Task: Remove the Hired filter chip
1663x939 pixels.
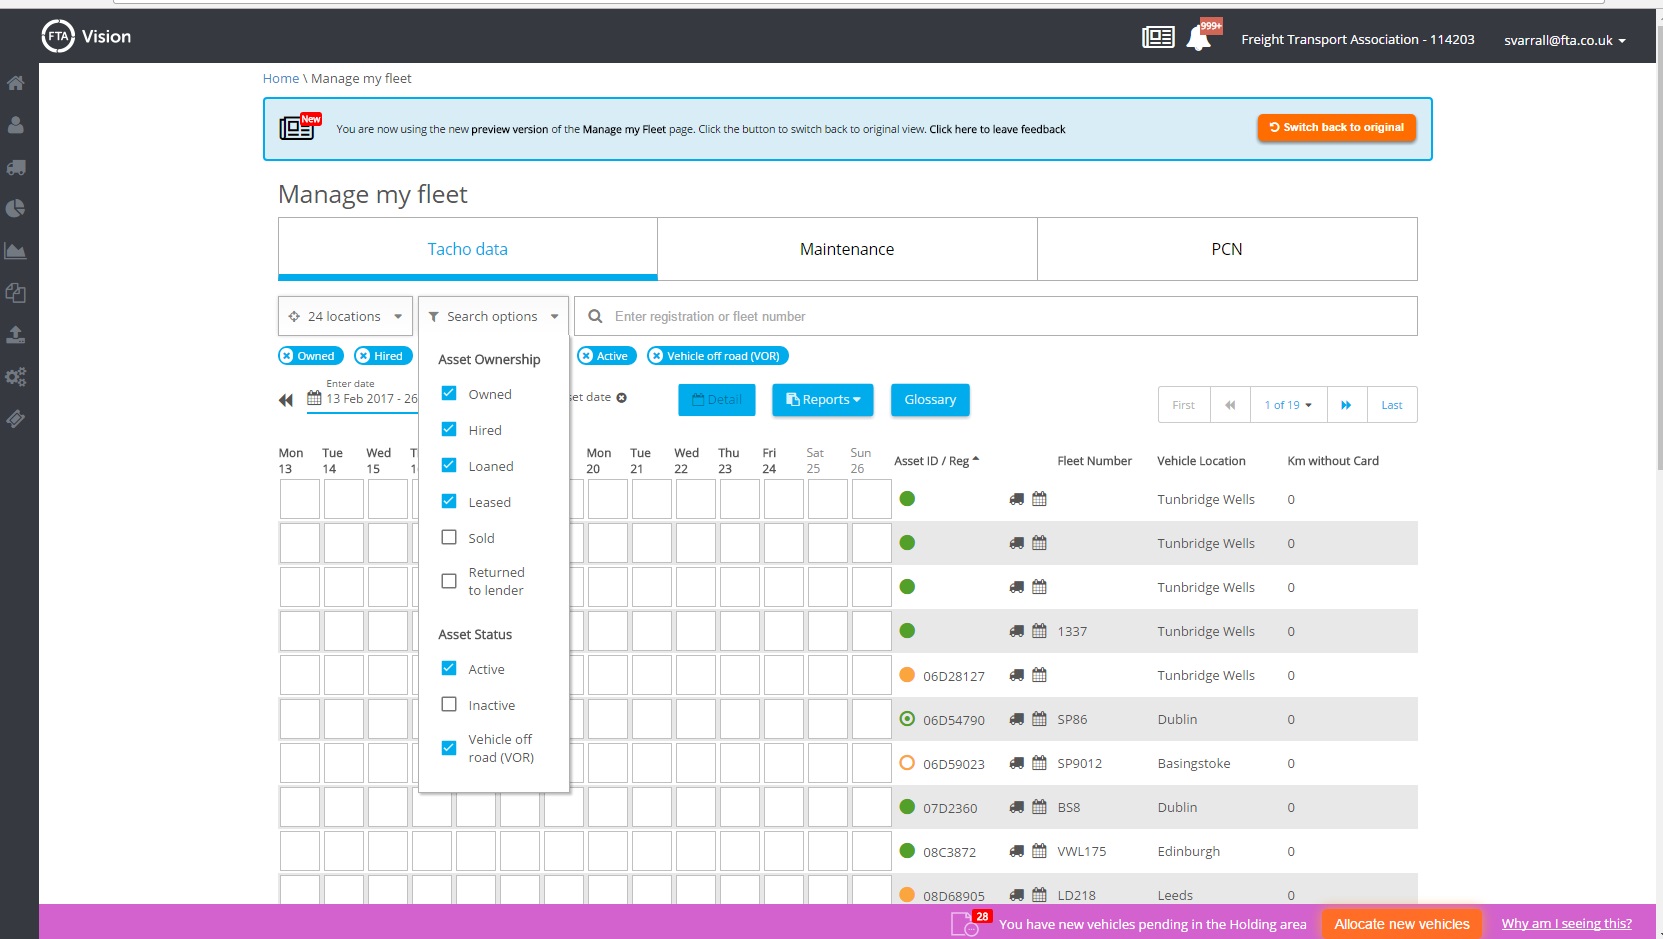Action: tap(363, 356)
